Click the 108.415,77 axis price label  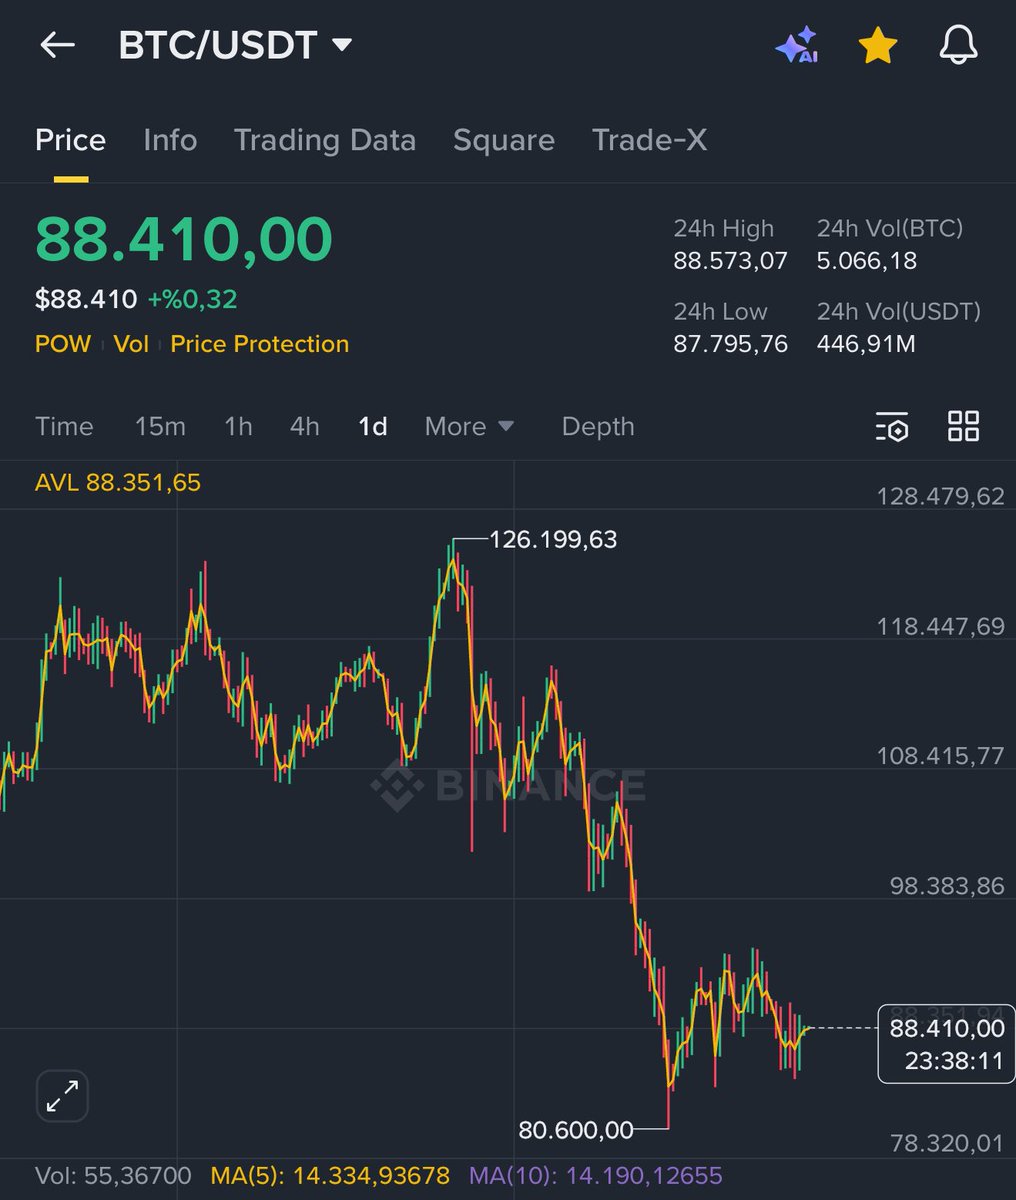pyautogui.click(x=940, y=756)
